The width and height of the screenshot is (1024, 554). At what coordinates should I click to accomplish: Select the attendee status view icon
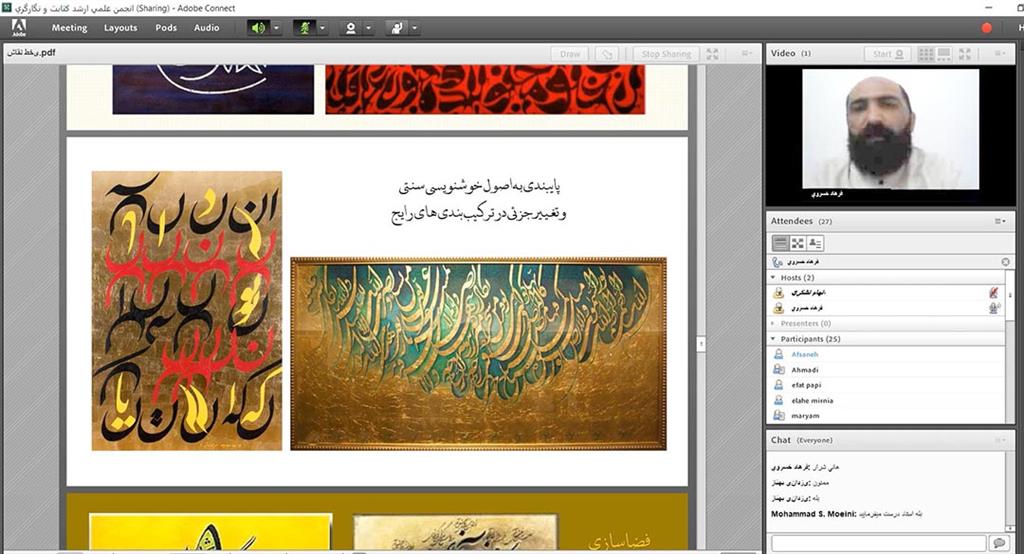pyautogui.click(x=815, y=243)
